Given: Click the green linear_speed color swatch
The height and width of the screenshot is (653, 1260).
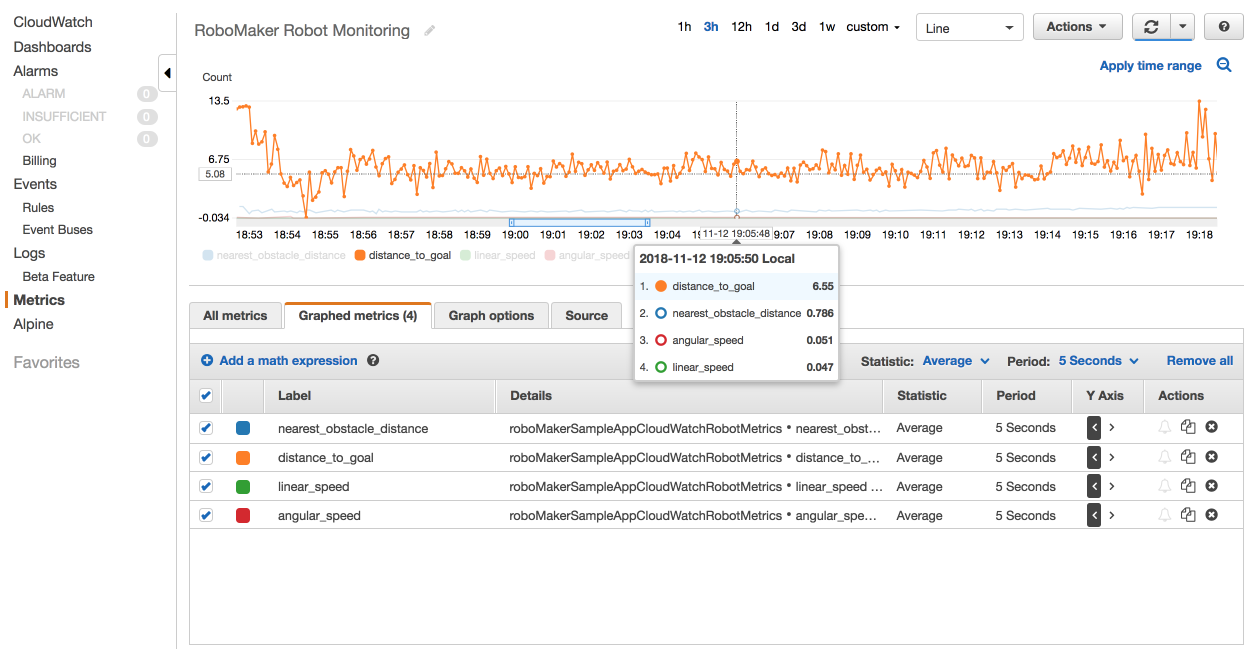Looking at the screenshot, I should (243, 486).
